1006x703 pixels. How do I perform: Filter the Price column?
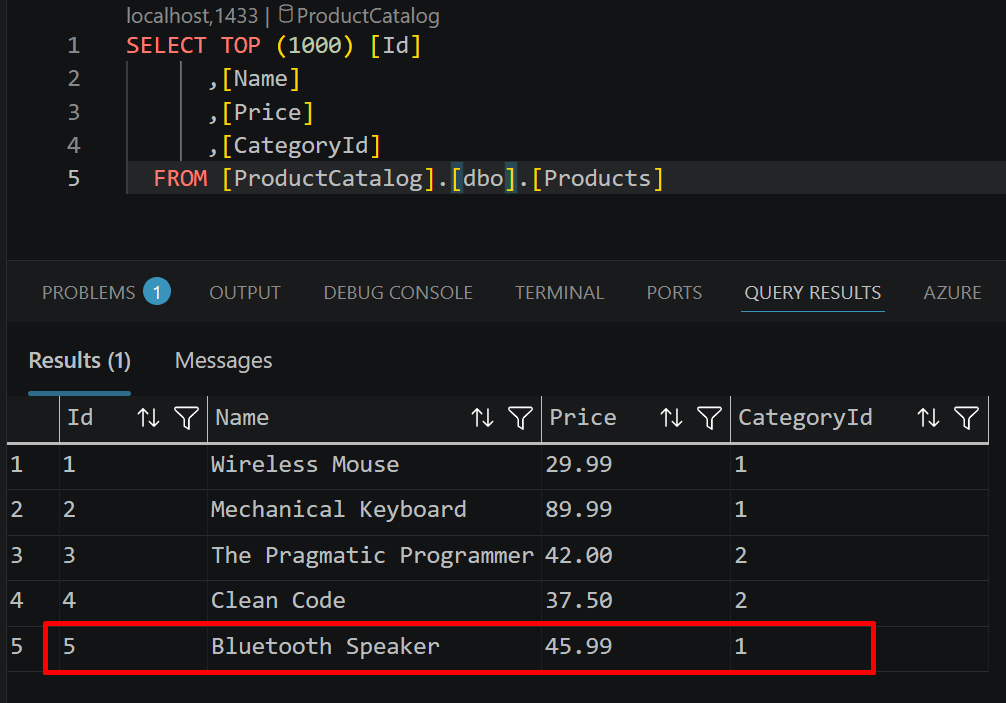(x=709, y=418)
